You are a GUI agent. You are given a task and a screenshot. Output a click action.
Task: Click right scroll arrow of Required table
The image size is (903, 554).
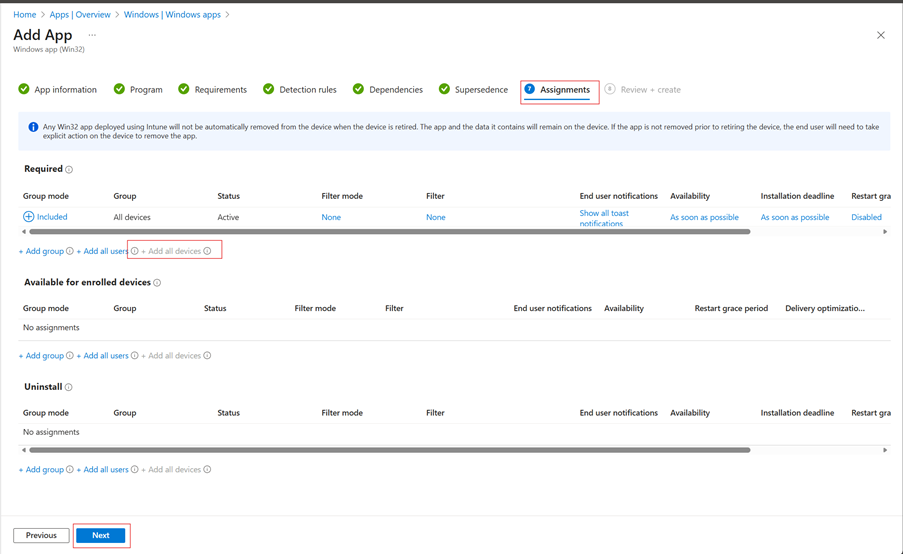tap(885, 232)
